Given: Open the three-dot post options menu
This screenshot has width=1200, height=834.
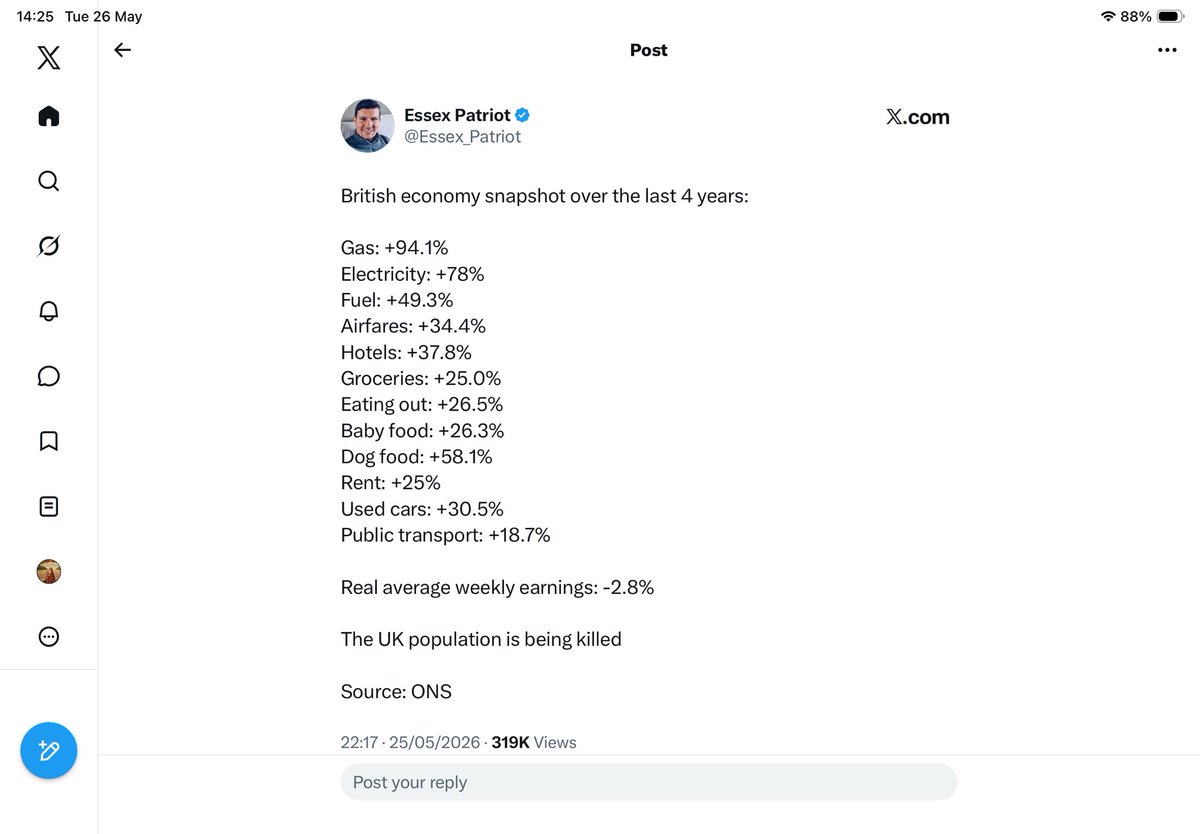Looking at the screenshot, I should click(x=1167, y=50).
